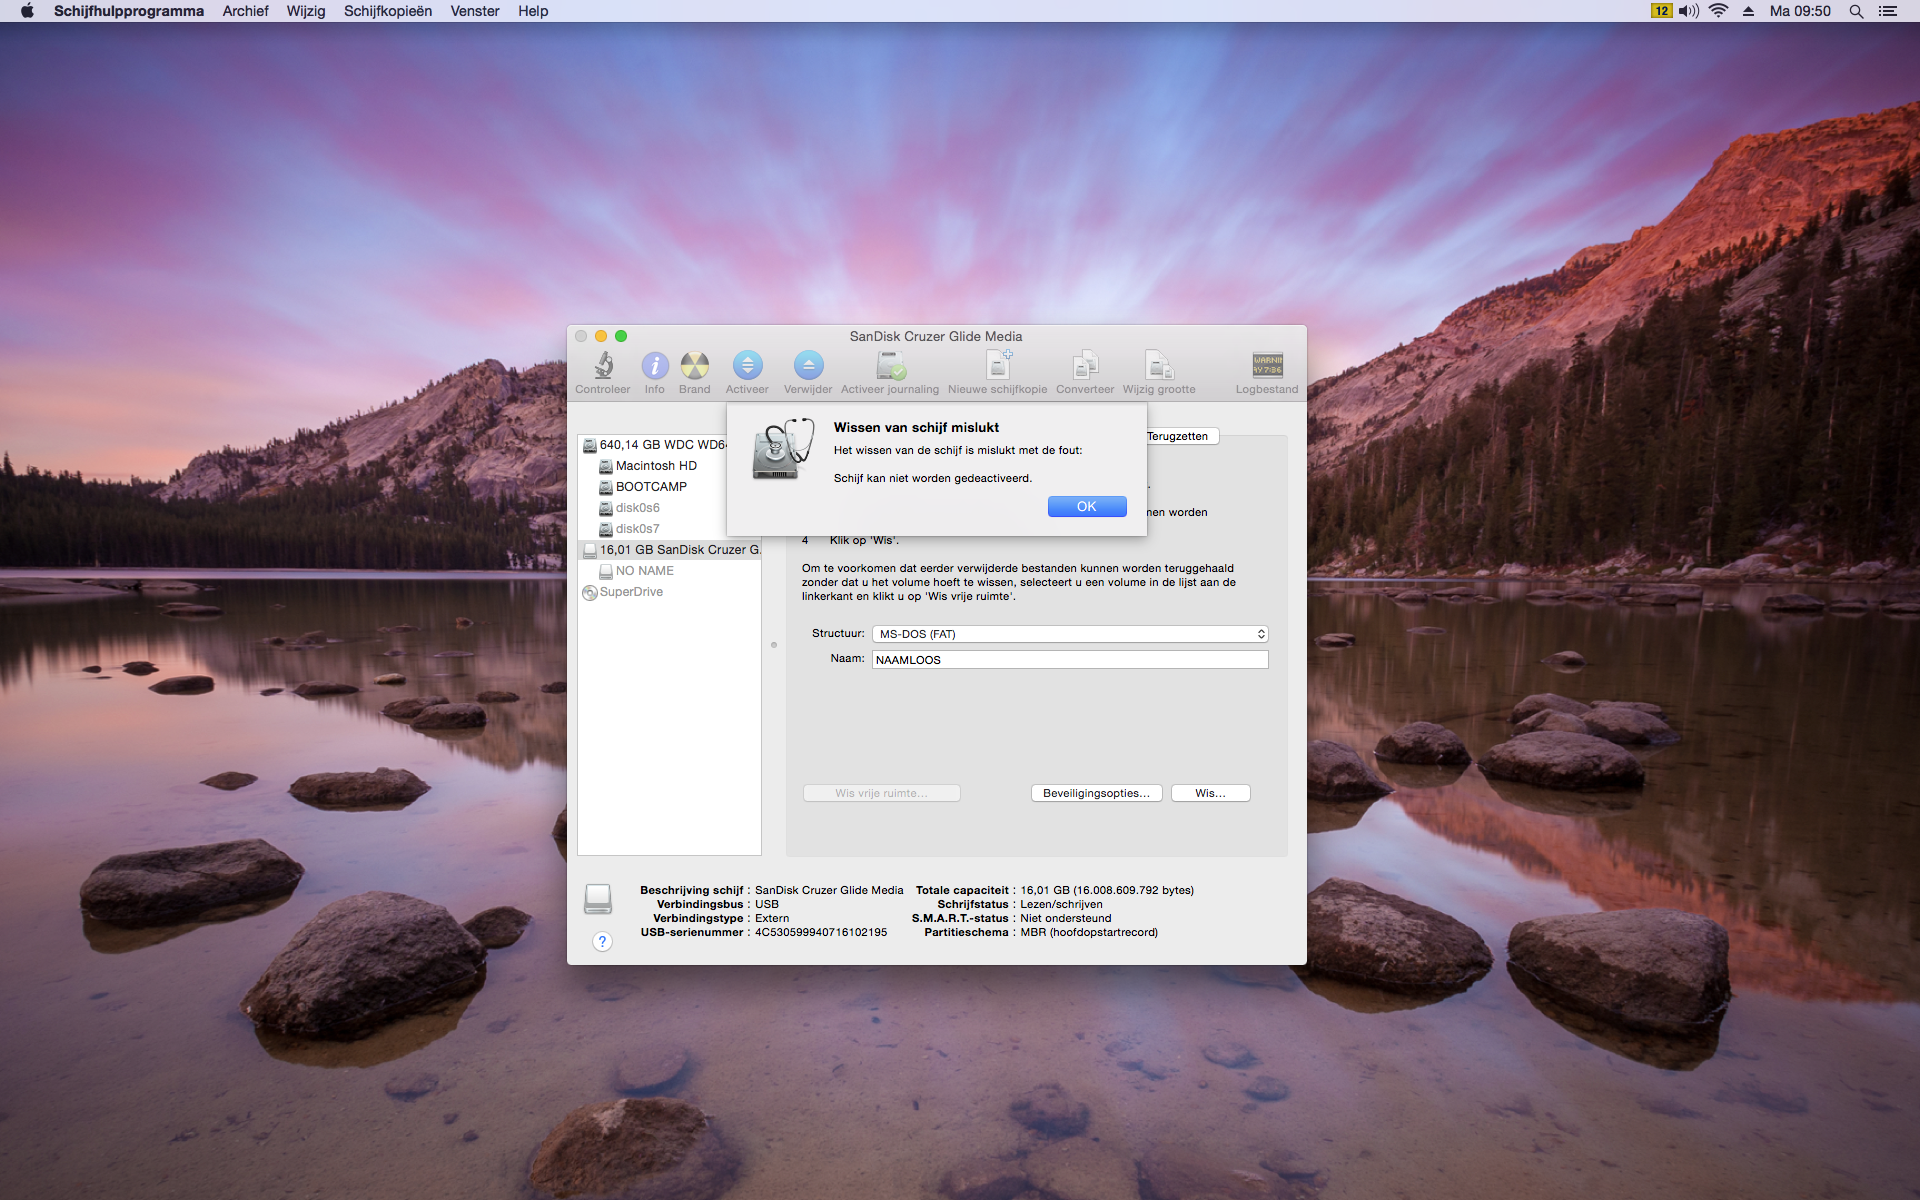Open the Notification Center icon
The width and height of the screenshot is (1920, 1200).
tap(1888, 11)
